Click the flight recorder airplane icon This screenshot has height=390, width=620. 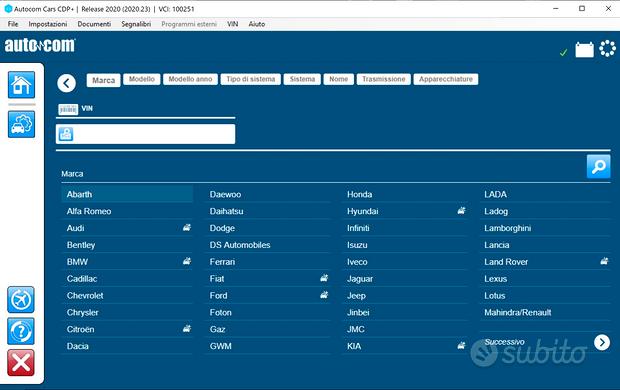(x=21, y=300)
